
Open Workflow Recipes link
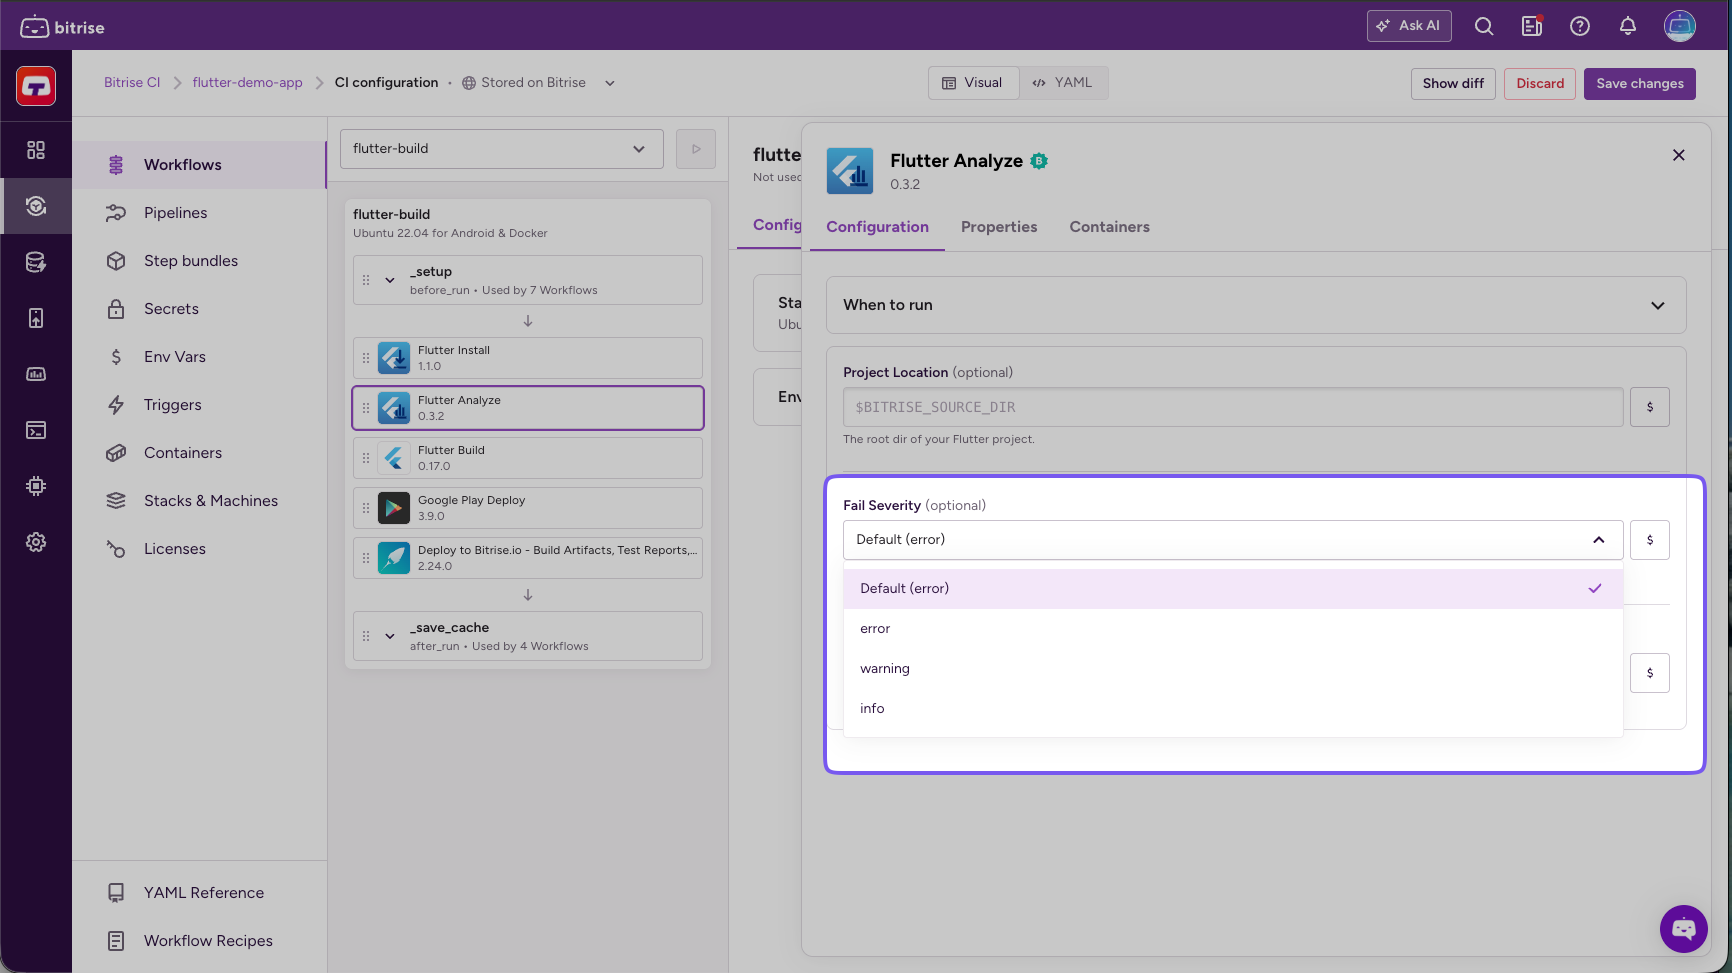click(200, 941)
